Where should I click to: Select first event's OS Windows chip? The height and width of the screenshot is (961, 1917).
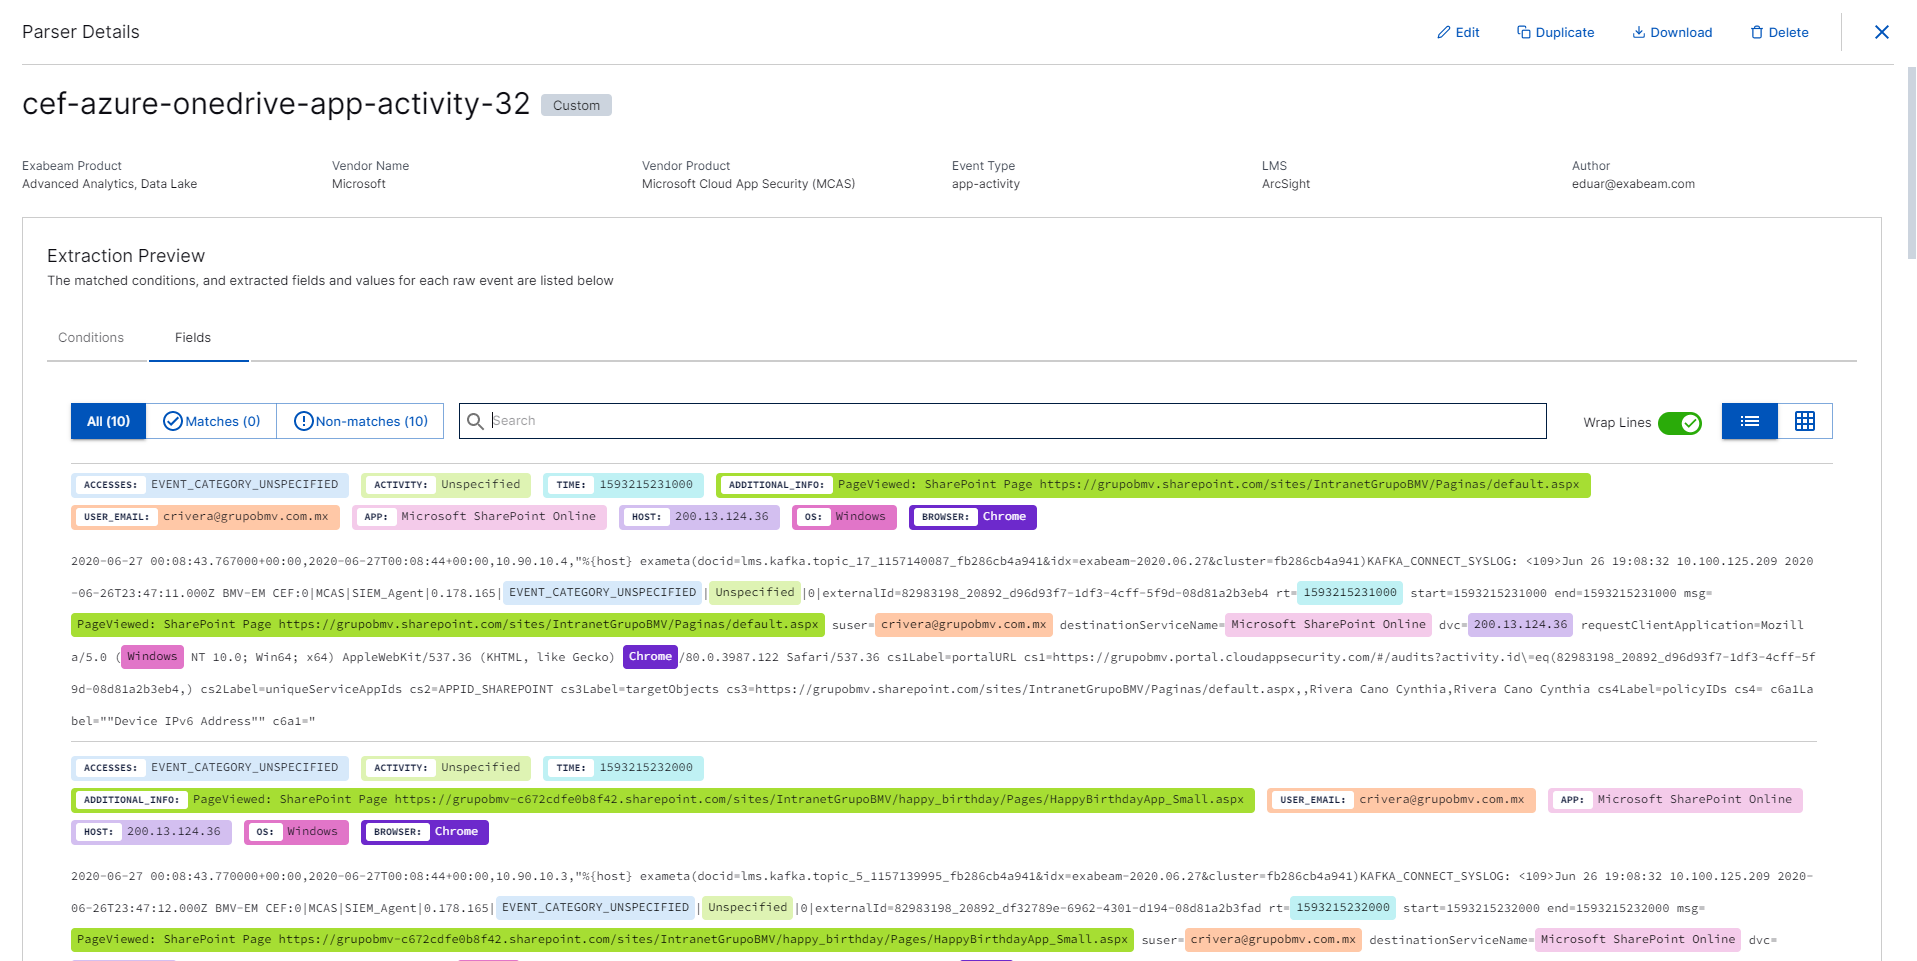pos(844,517)
